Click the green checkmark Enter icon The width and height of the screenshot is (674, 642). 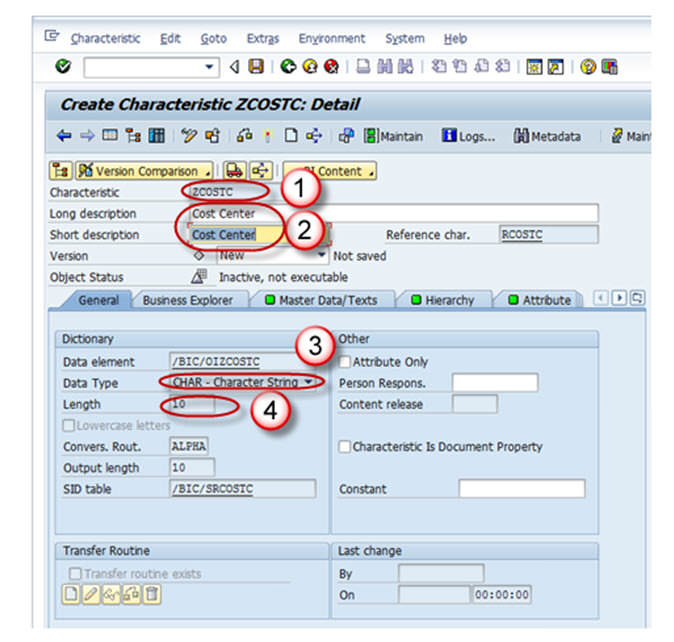64,67
